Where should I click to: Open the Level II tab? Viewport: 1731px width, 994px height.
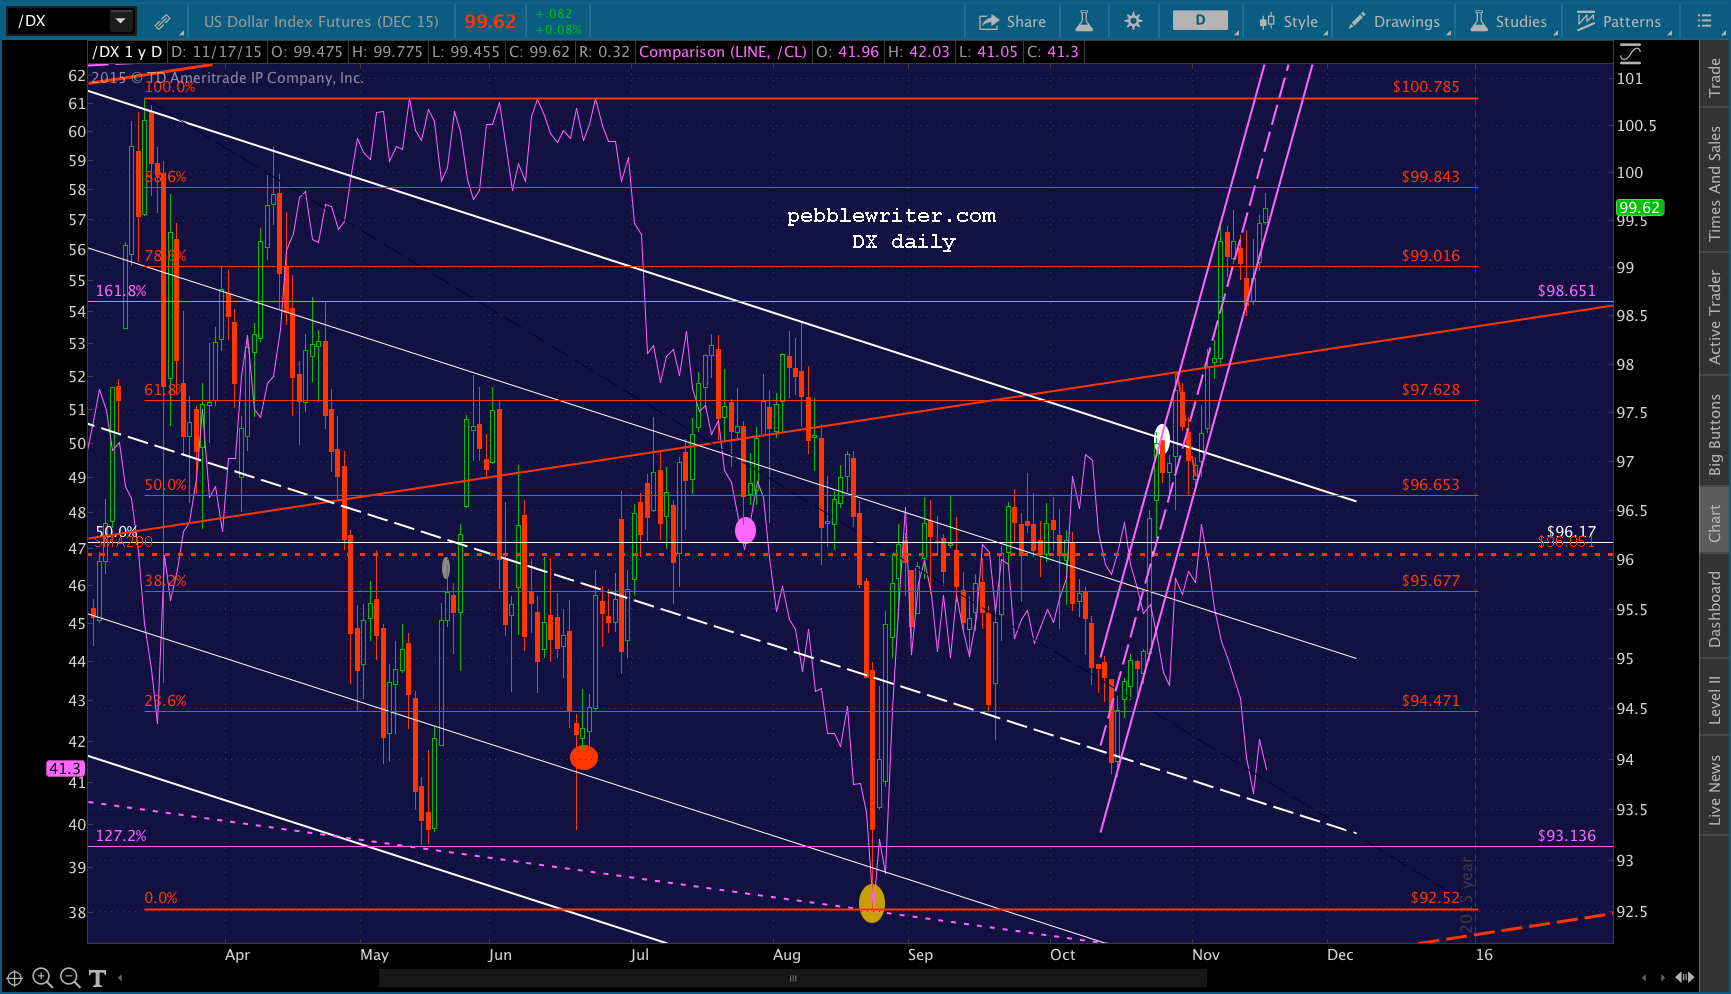coord(1715,699)
